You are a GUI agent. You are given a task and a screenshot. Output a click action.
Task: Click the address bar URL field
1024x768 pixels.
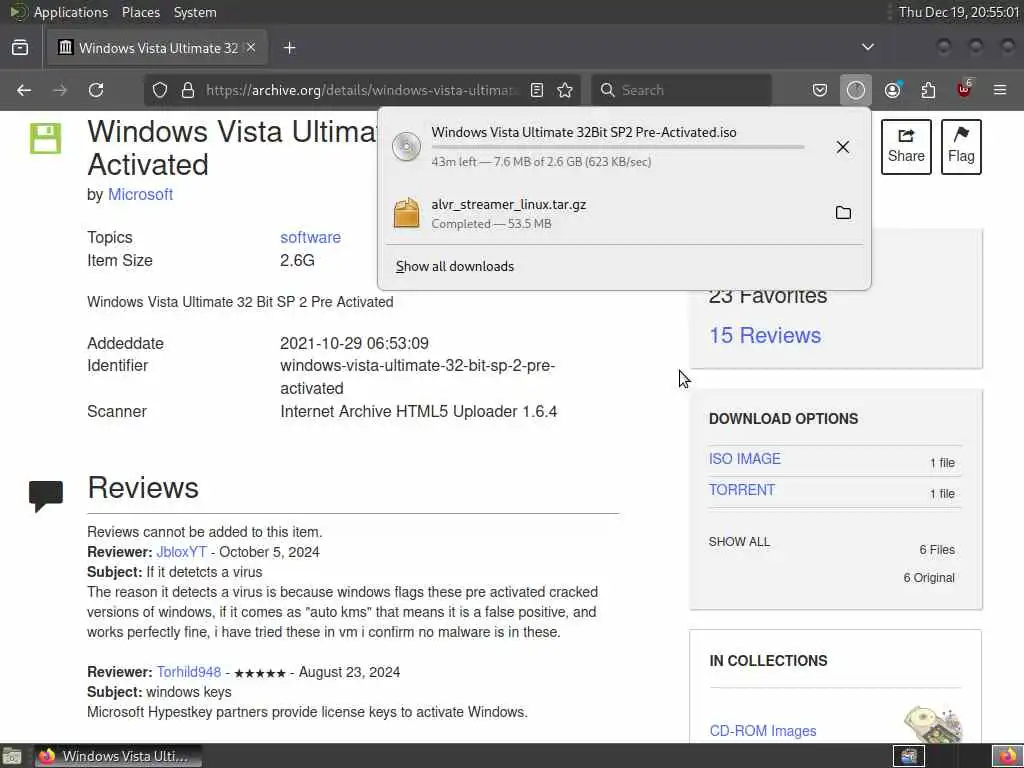pos(362,90)
